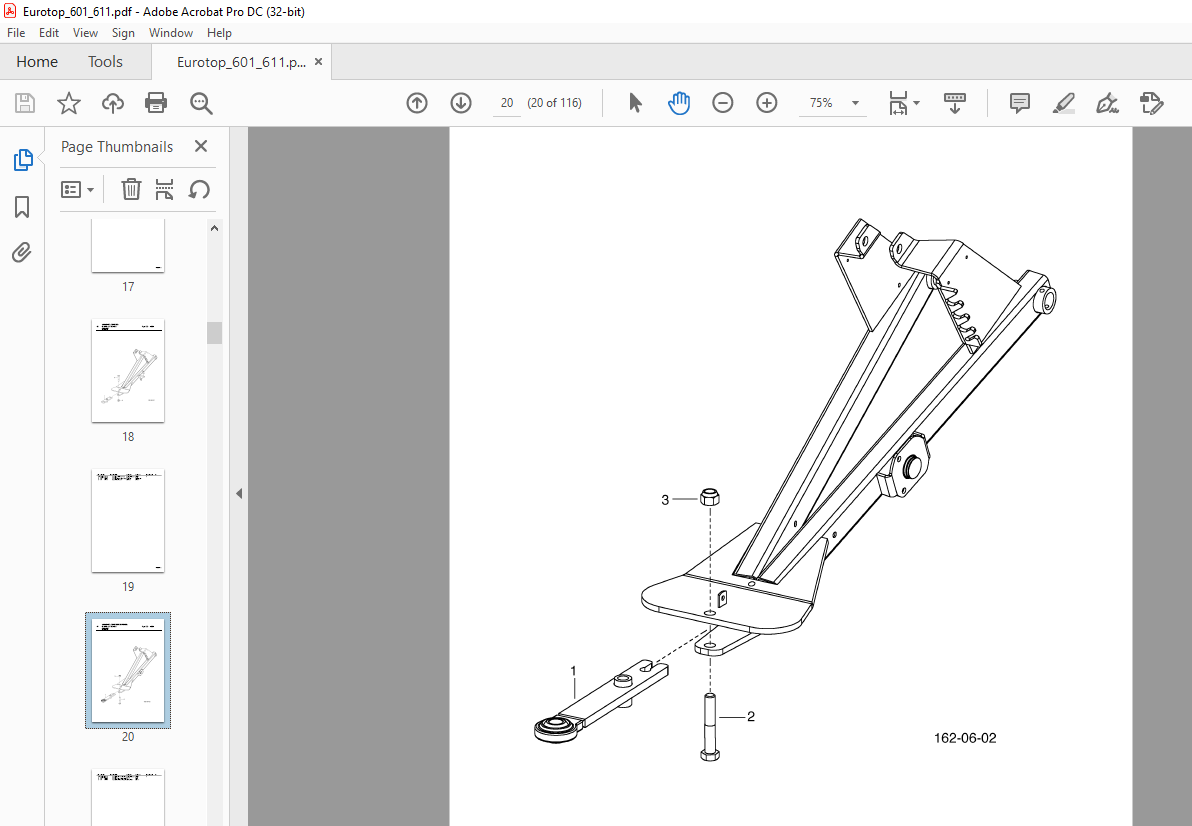Click part label 3 in the drawing
Screen dimensions: 1192x826
tap(665, 500)
